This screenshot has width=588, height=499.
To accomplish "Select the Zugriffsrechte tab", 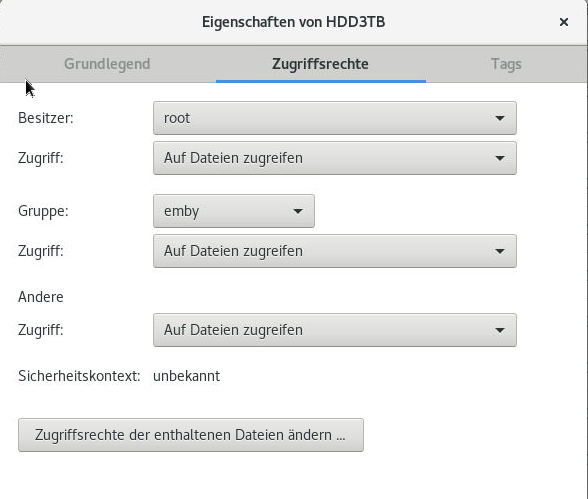I will [x=320, y=64].
